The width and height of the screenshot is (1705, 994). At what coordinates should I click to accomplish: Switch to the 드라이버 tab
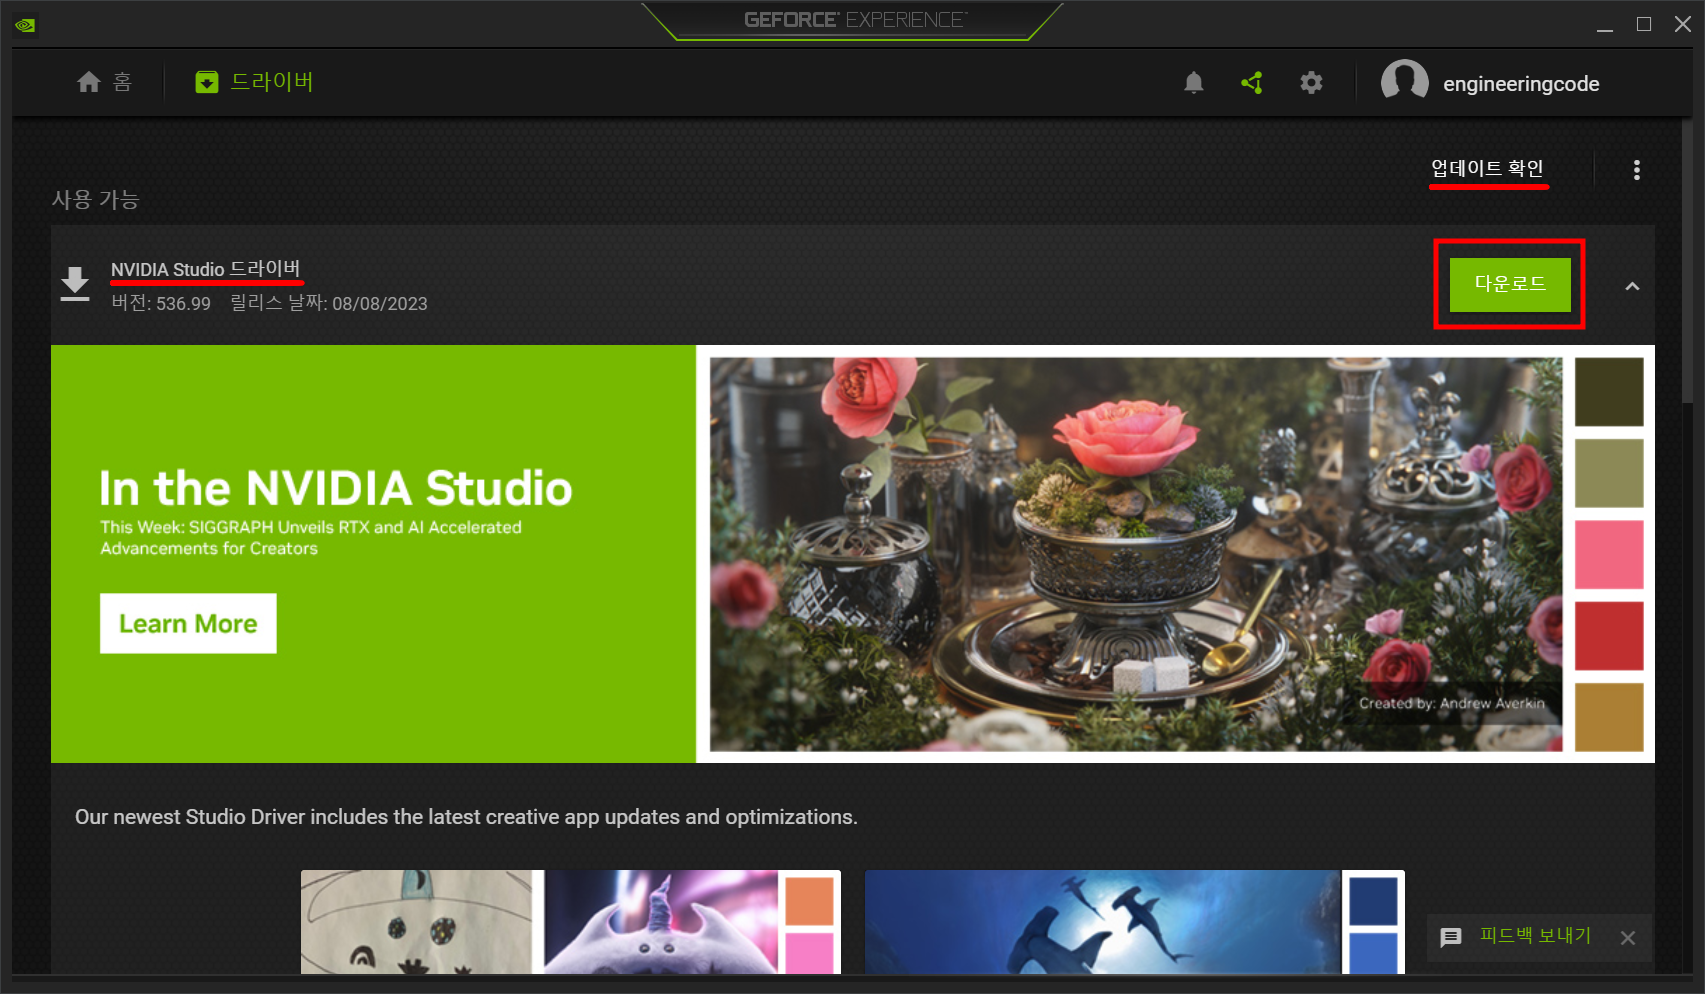tap(254, 82)
